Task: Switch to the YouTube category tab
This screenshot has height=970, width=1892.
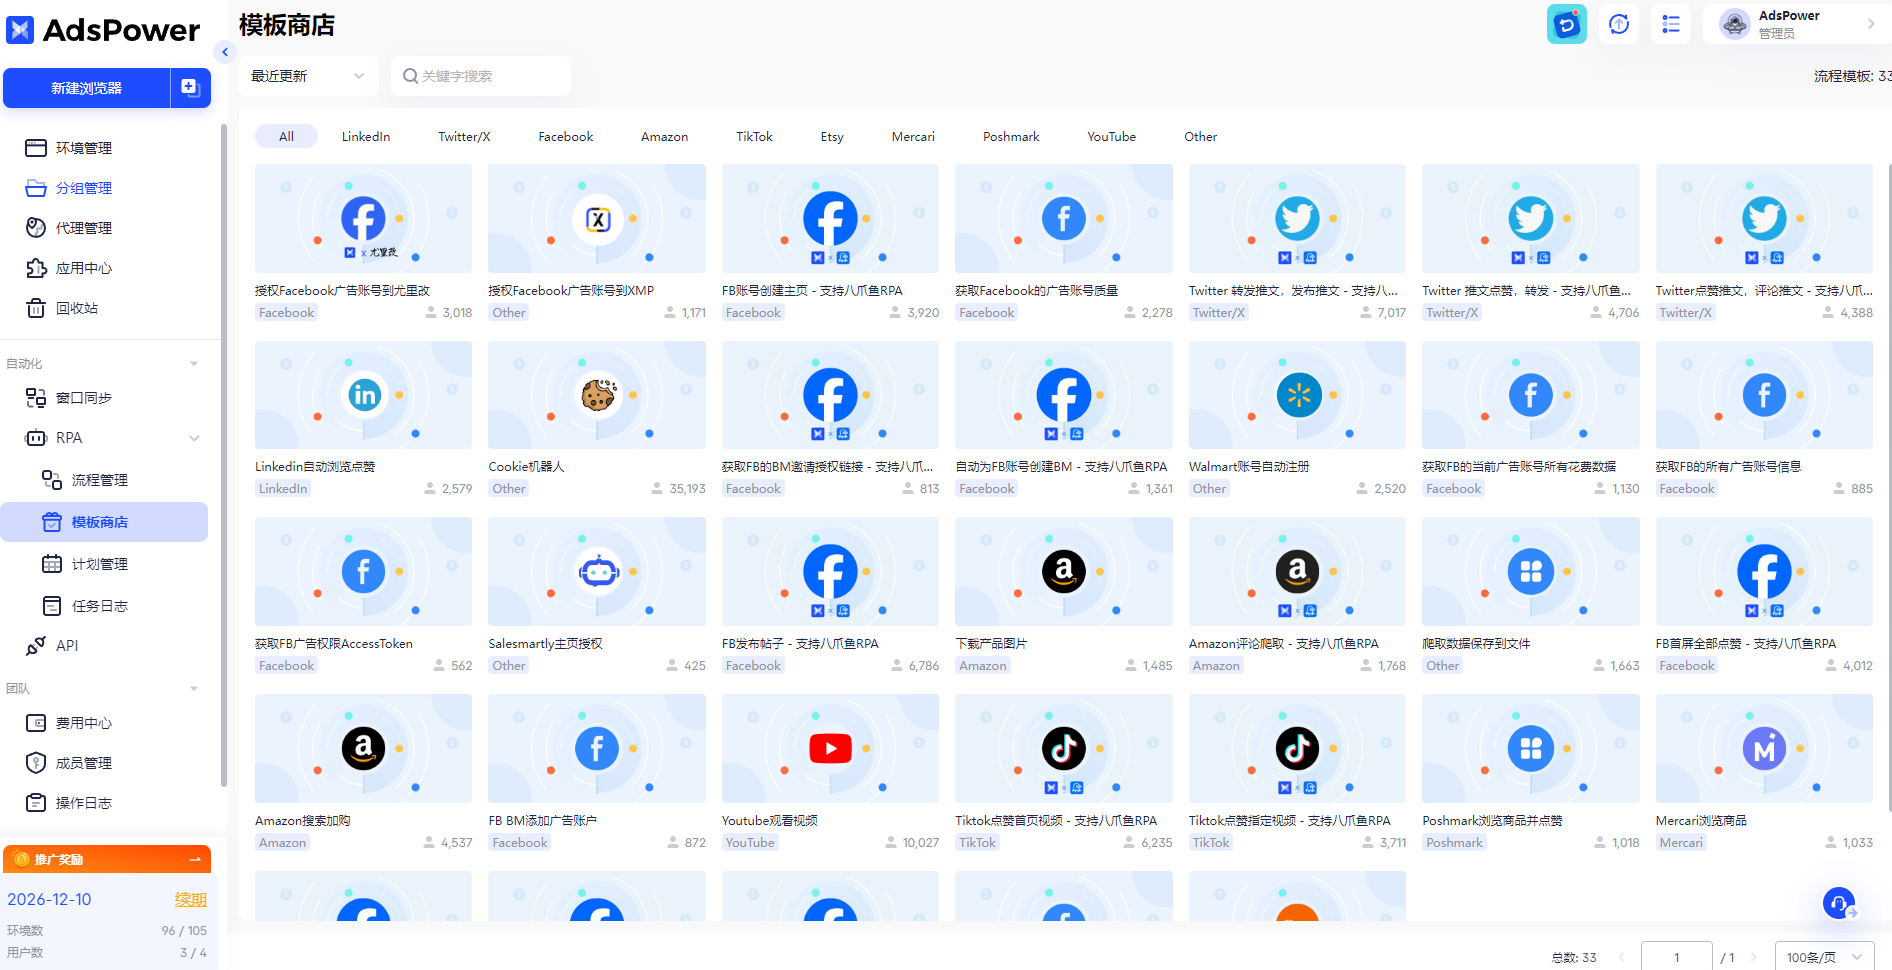Action: [1111, 137]
